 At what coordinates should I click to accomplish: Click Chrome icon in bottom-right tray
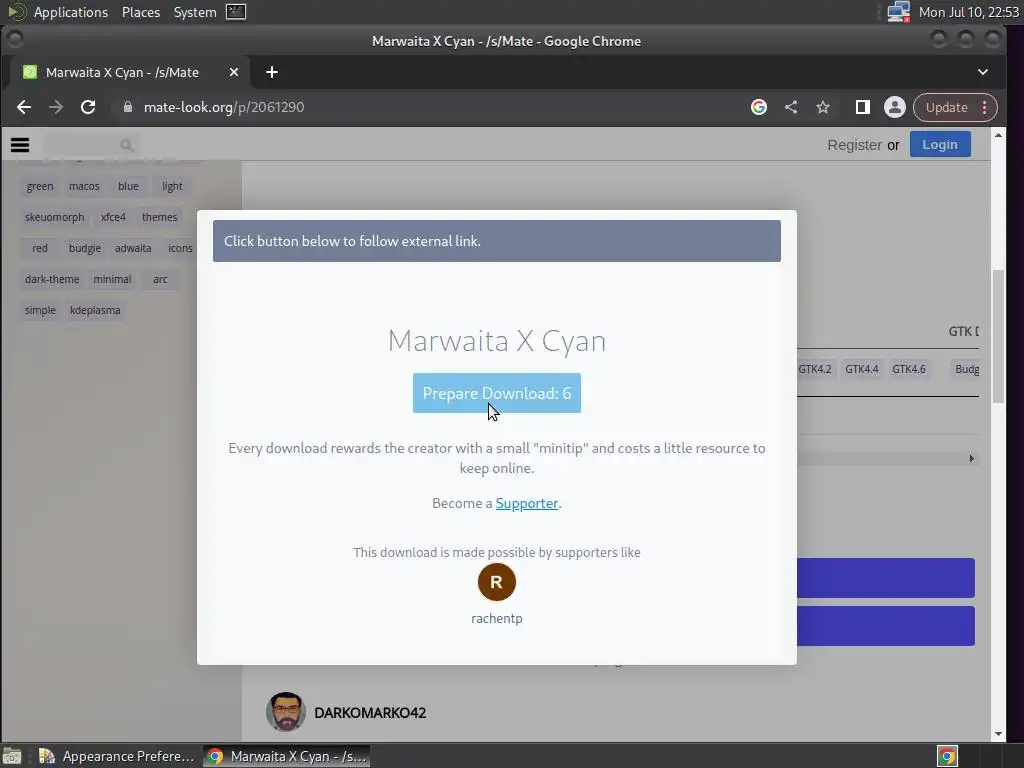click(x=947, y=756)
